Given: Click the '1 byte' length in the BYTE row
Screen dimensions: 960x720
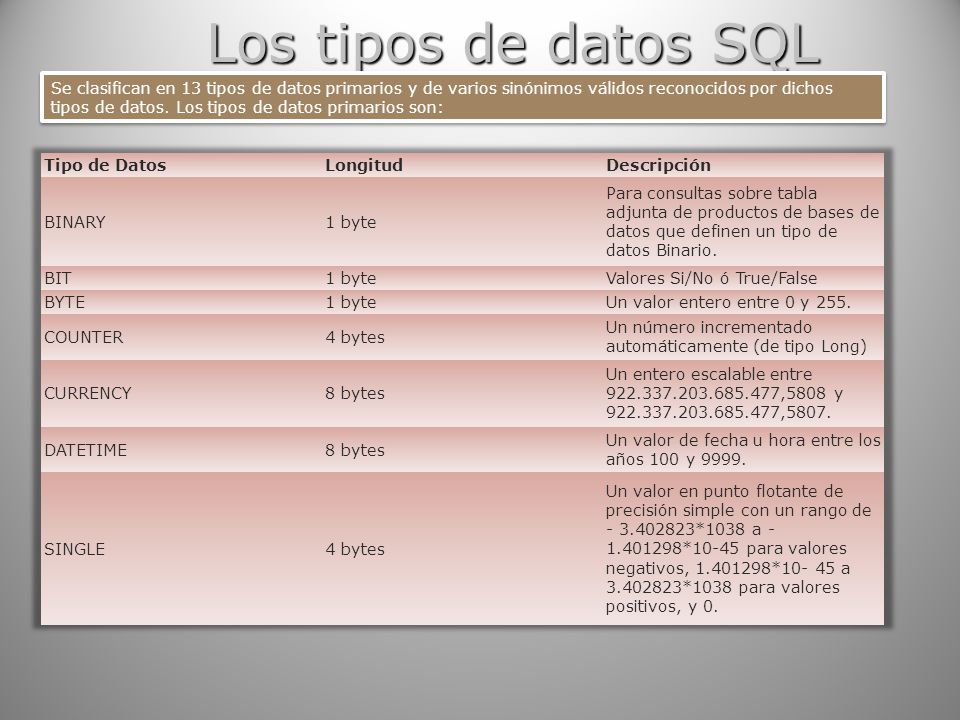Looking at the screenshot, I should [351, 302].
